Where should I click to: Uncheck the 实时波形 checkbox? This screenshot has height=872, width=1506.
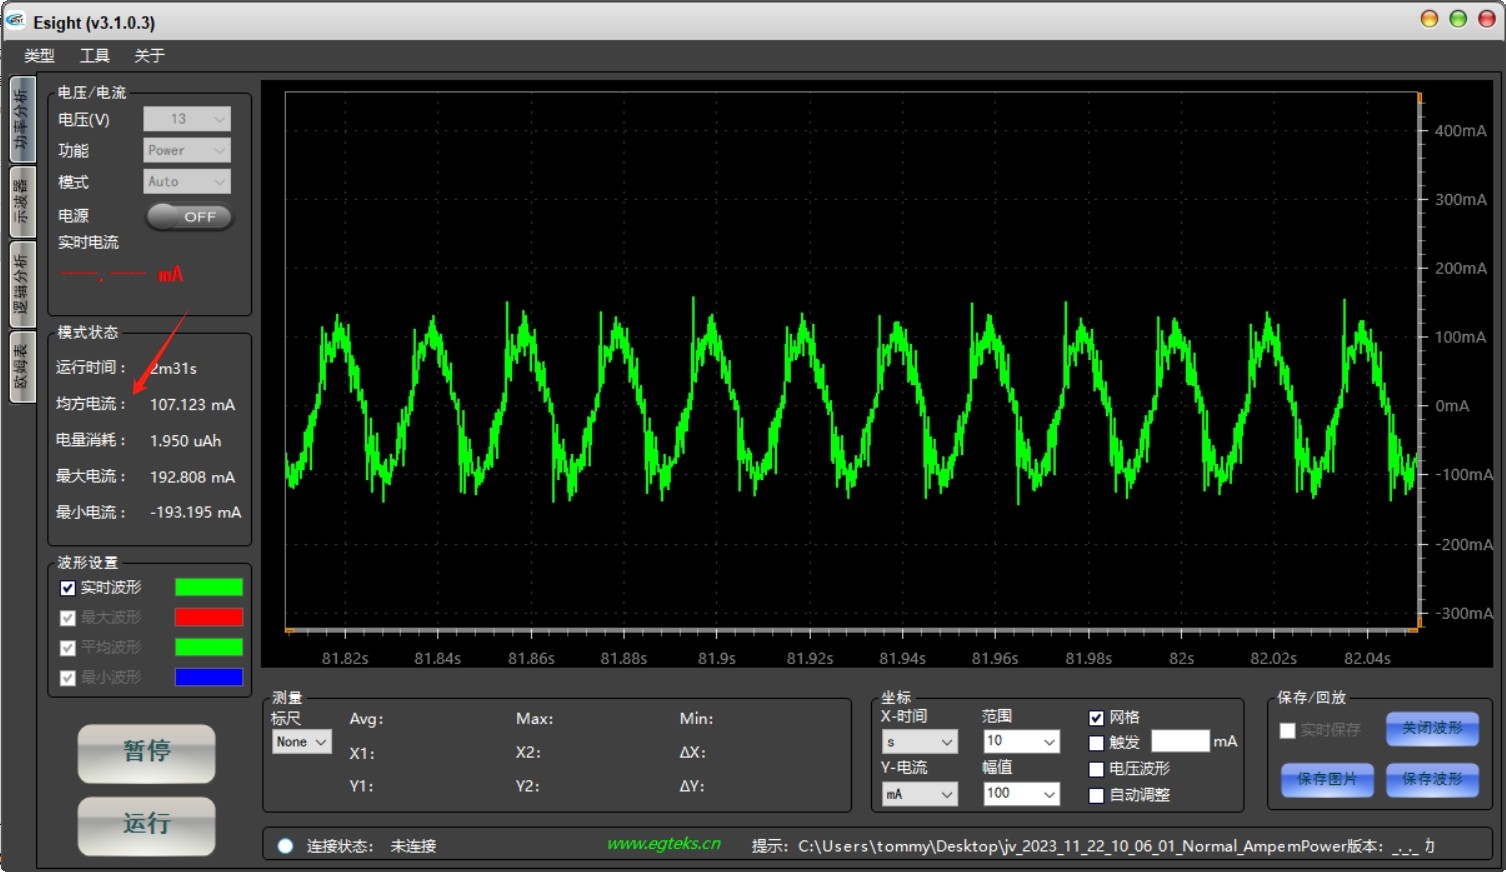pyautogui.click(x=68, y=588)
